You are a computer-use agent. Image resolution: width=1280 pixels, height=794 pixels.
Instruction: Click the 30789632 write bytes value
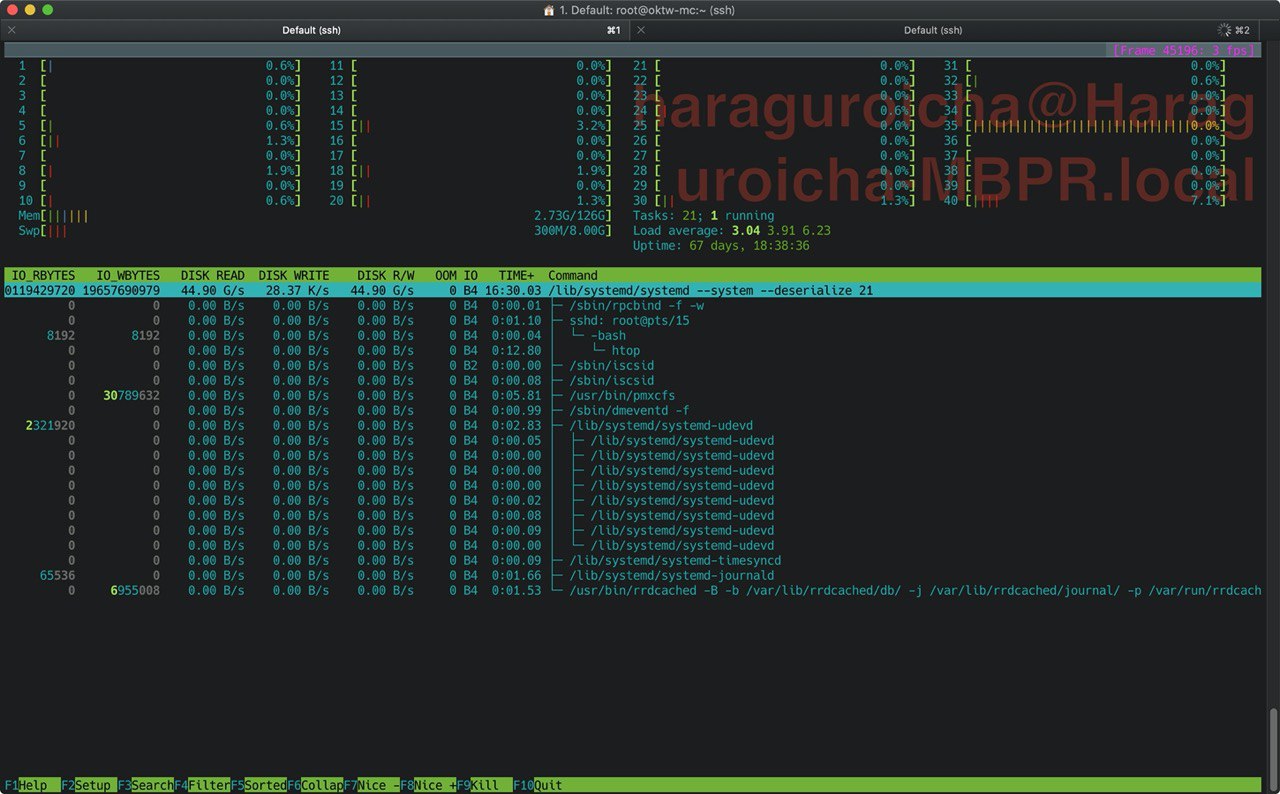[131, 395]
